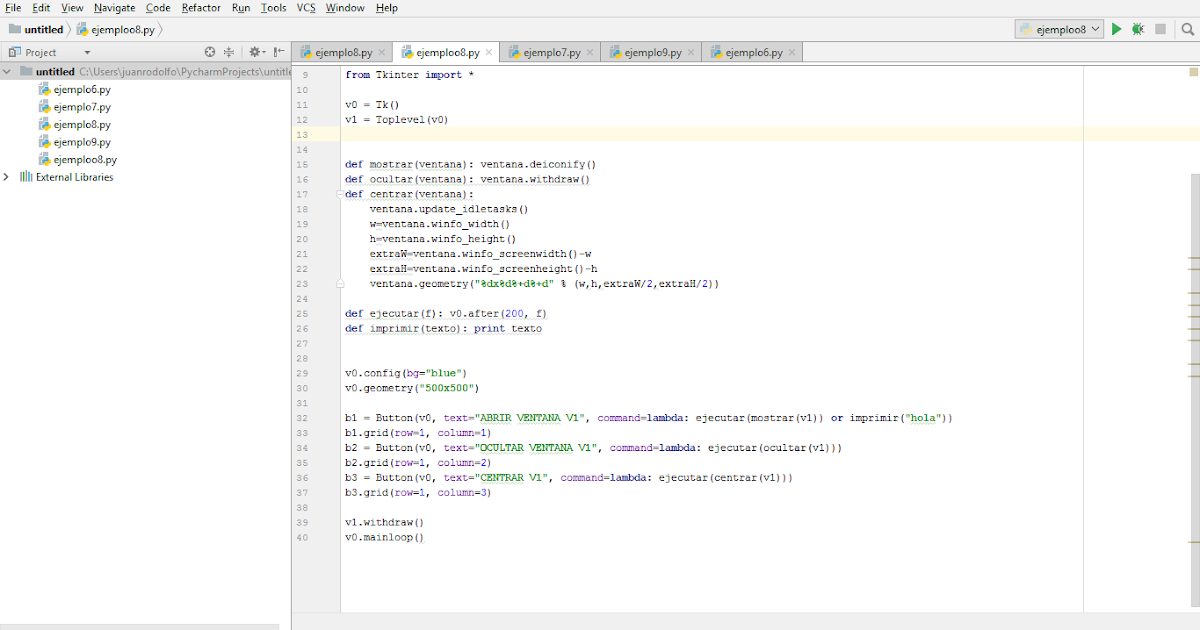Screen dimensions: 1200x630
Task: Run the ejemploo8 script with the green play icon
Action: [x=1116, y=29]
